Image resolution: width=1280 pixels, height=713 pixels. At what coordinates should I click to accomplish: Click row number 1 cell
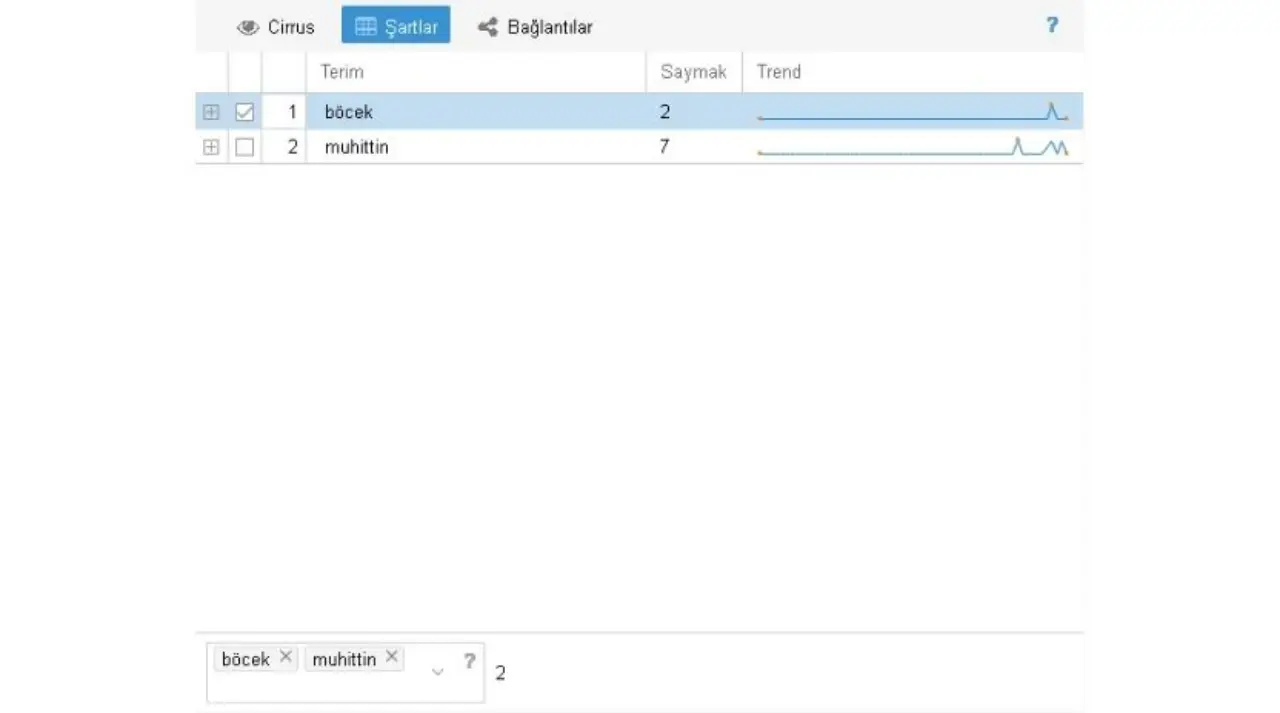(x=284, y=112)
